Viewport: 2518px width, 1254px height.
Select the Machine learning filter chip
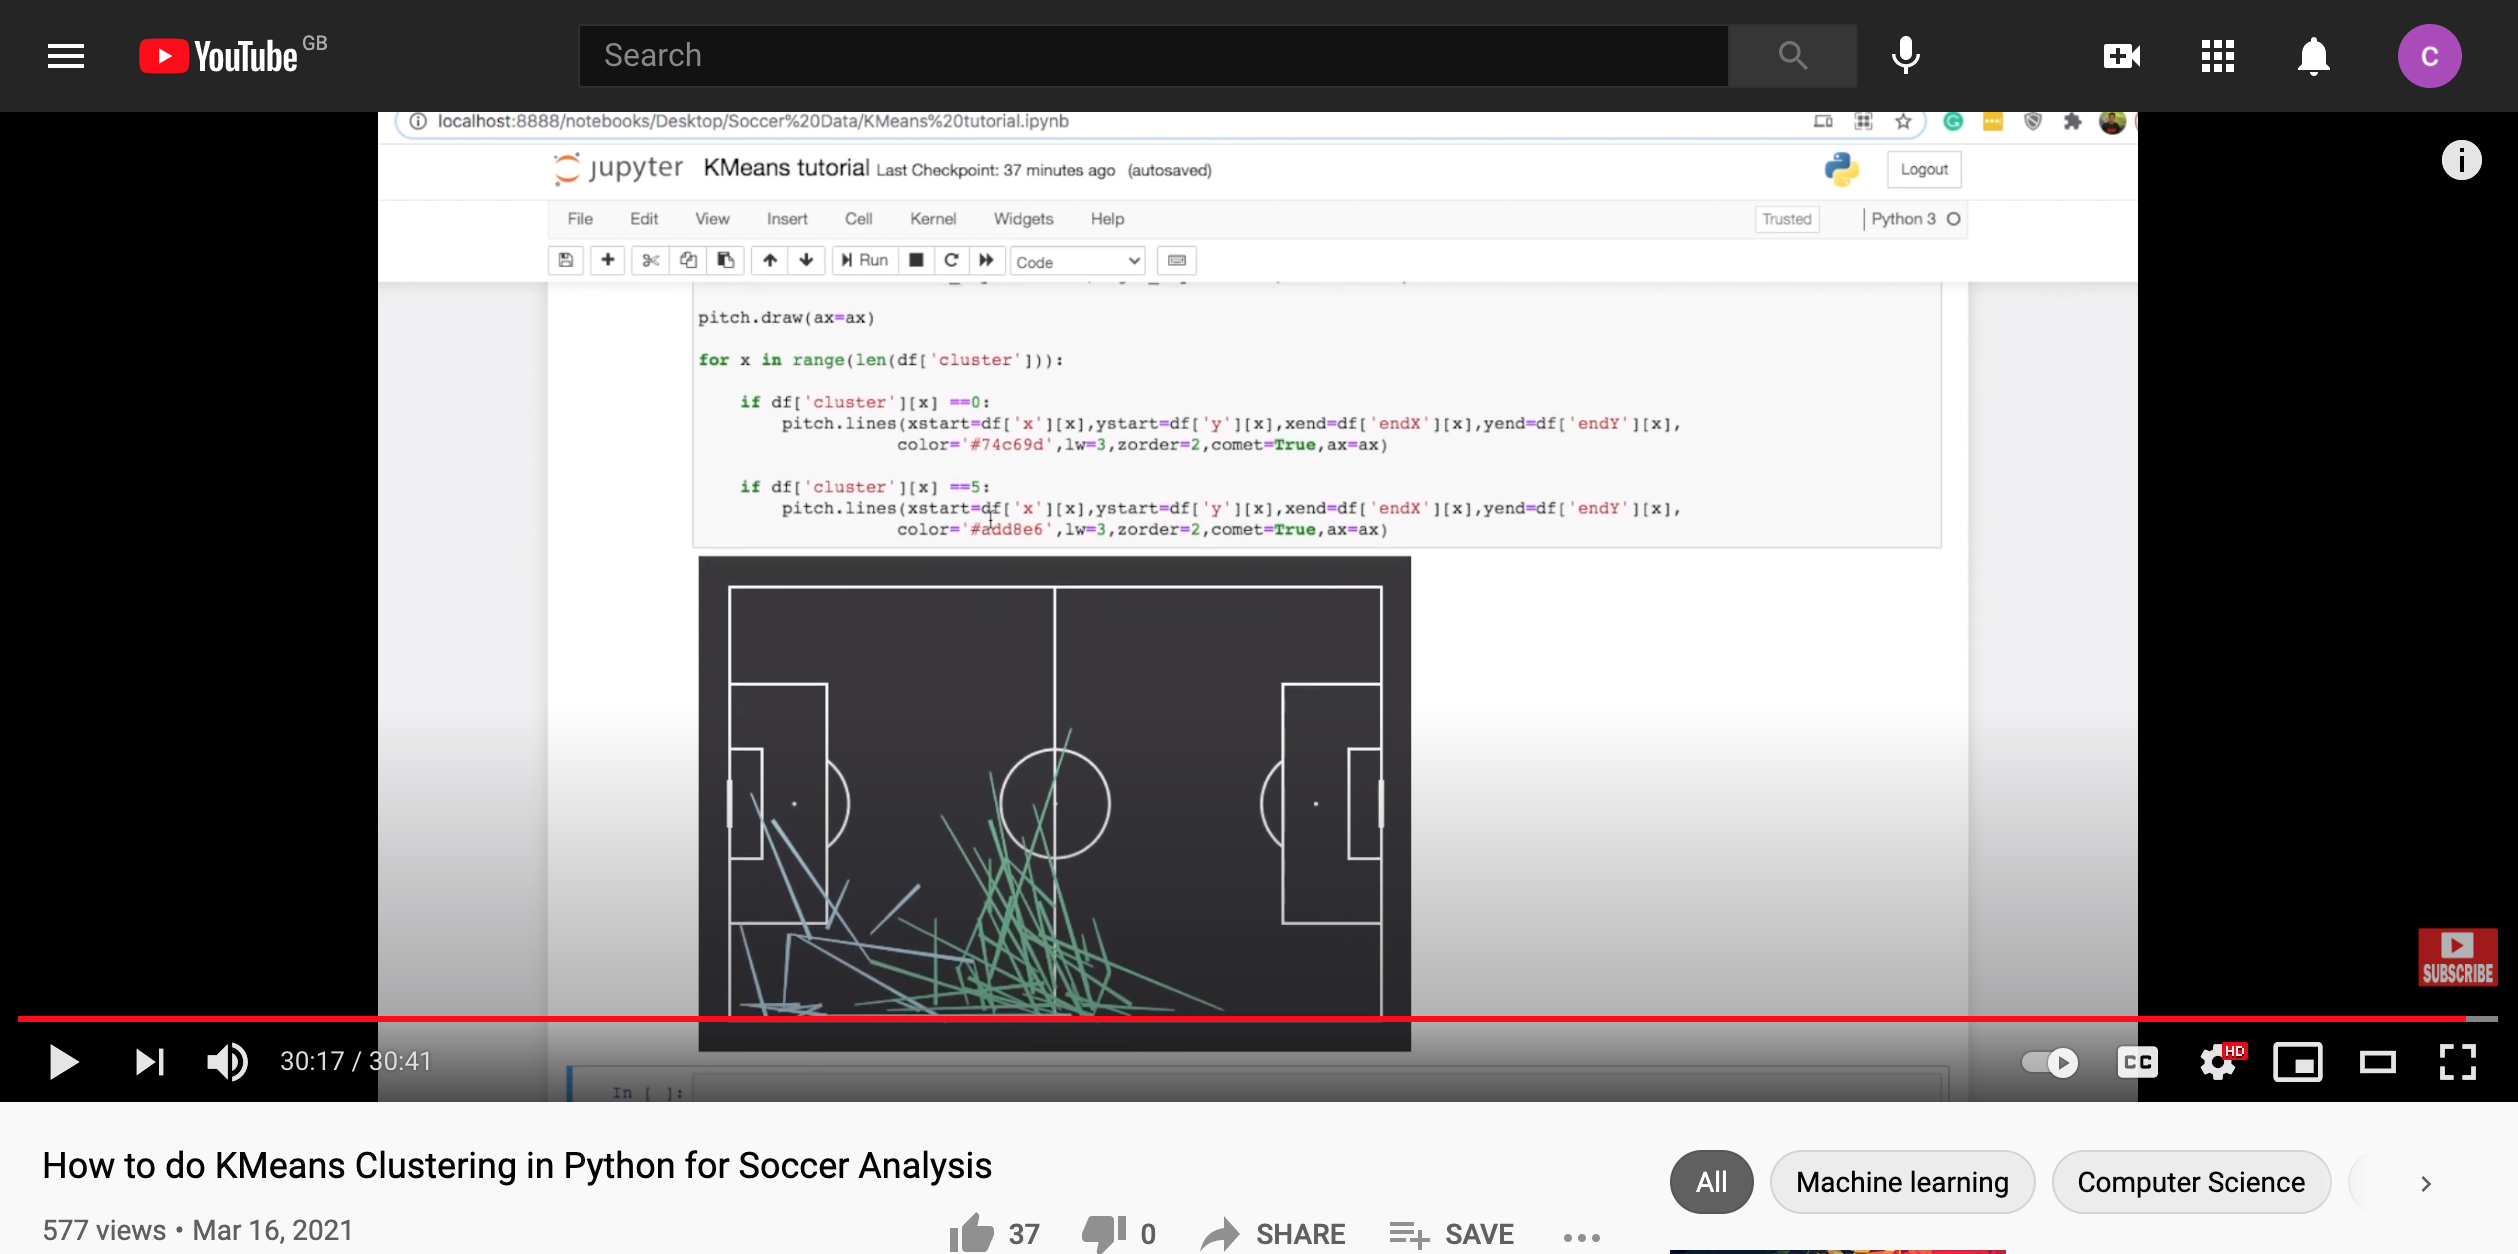point(1901,1182)
